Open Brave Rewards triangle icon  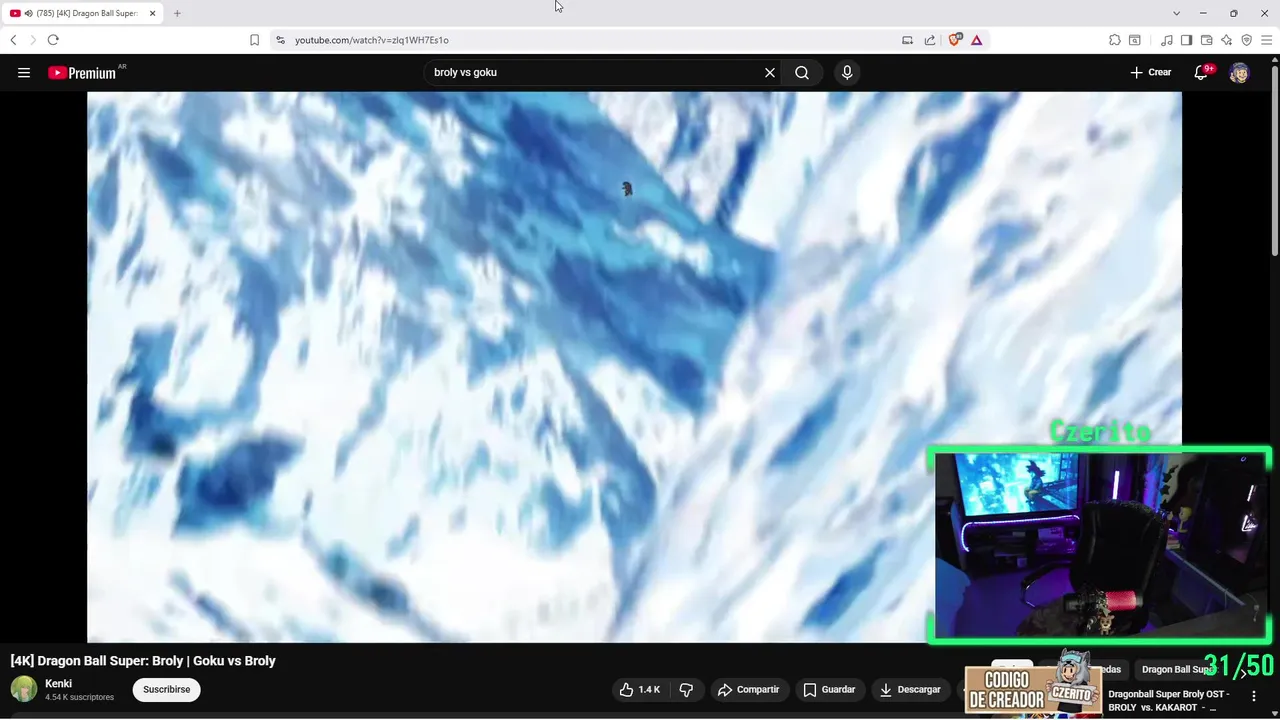coord(976,40)
